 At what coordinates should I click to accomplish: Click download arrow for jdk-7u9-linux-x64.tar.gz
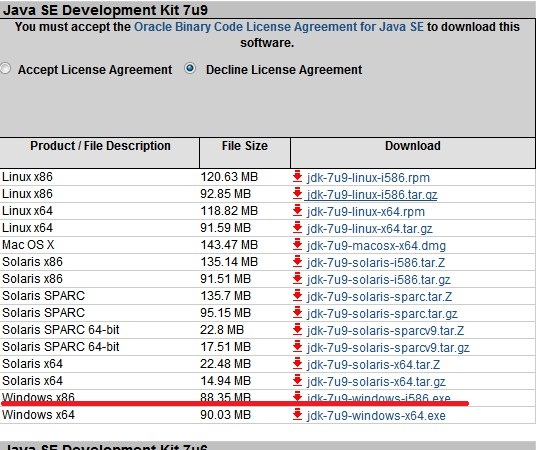tap(297, 228)
